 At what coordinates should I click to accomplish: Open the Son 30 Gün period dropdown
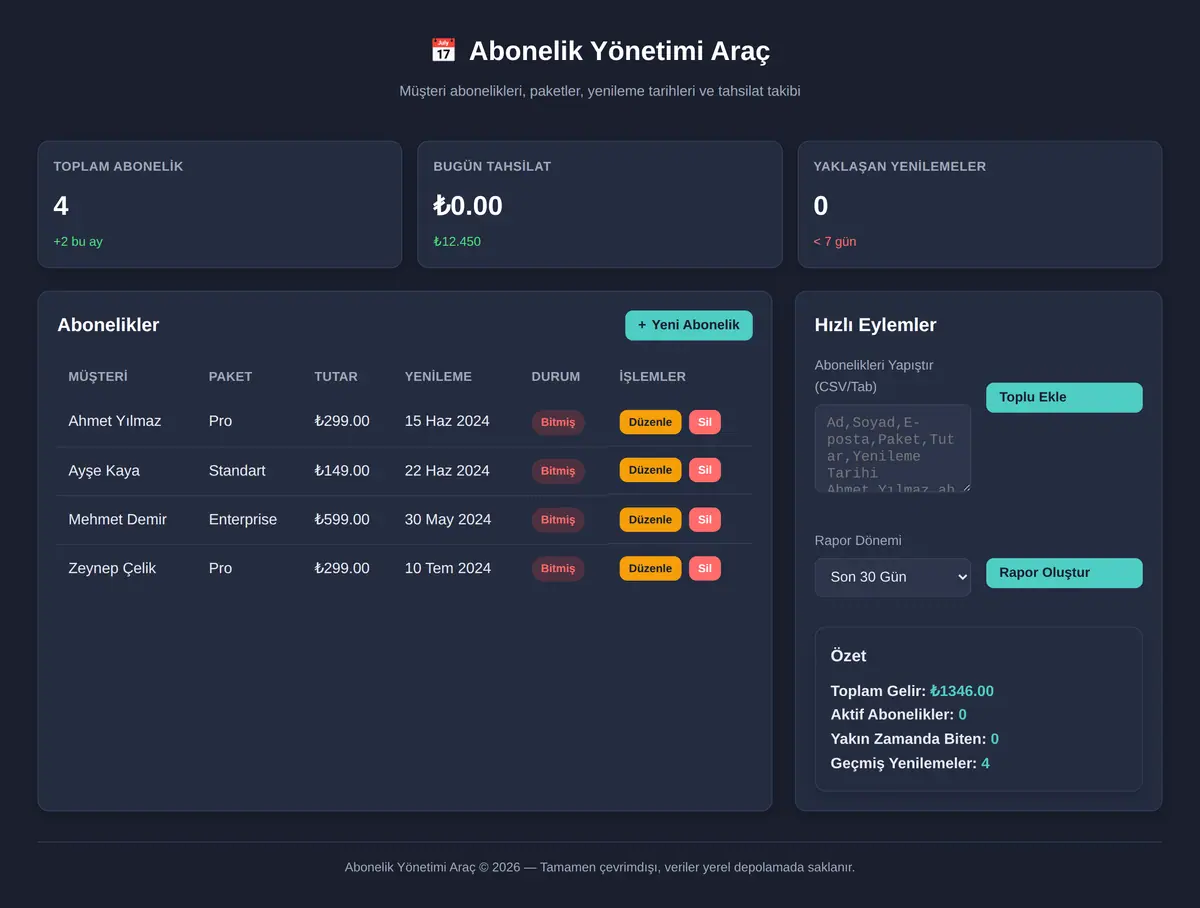pos(893,578)
